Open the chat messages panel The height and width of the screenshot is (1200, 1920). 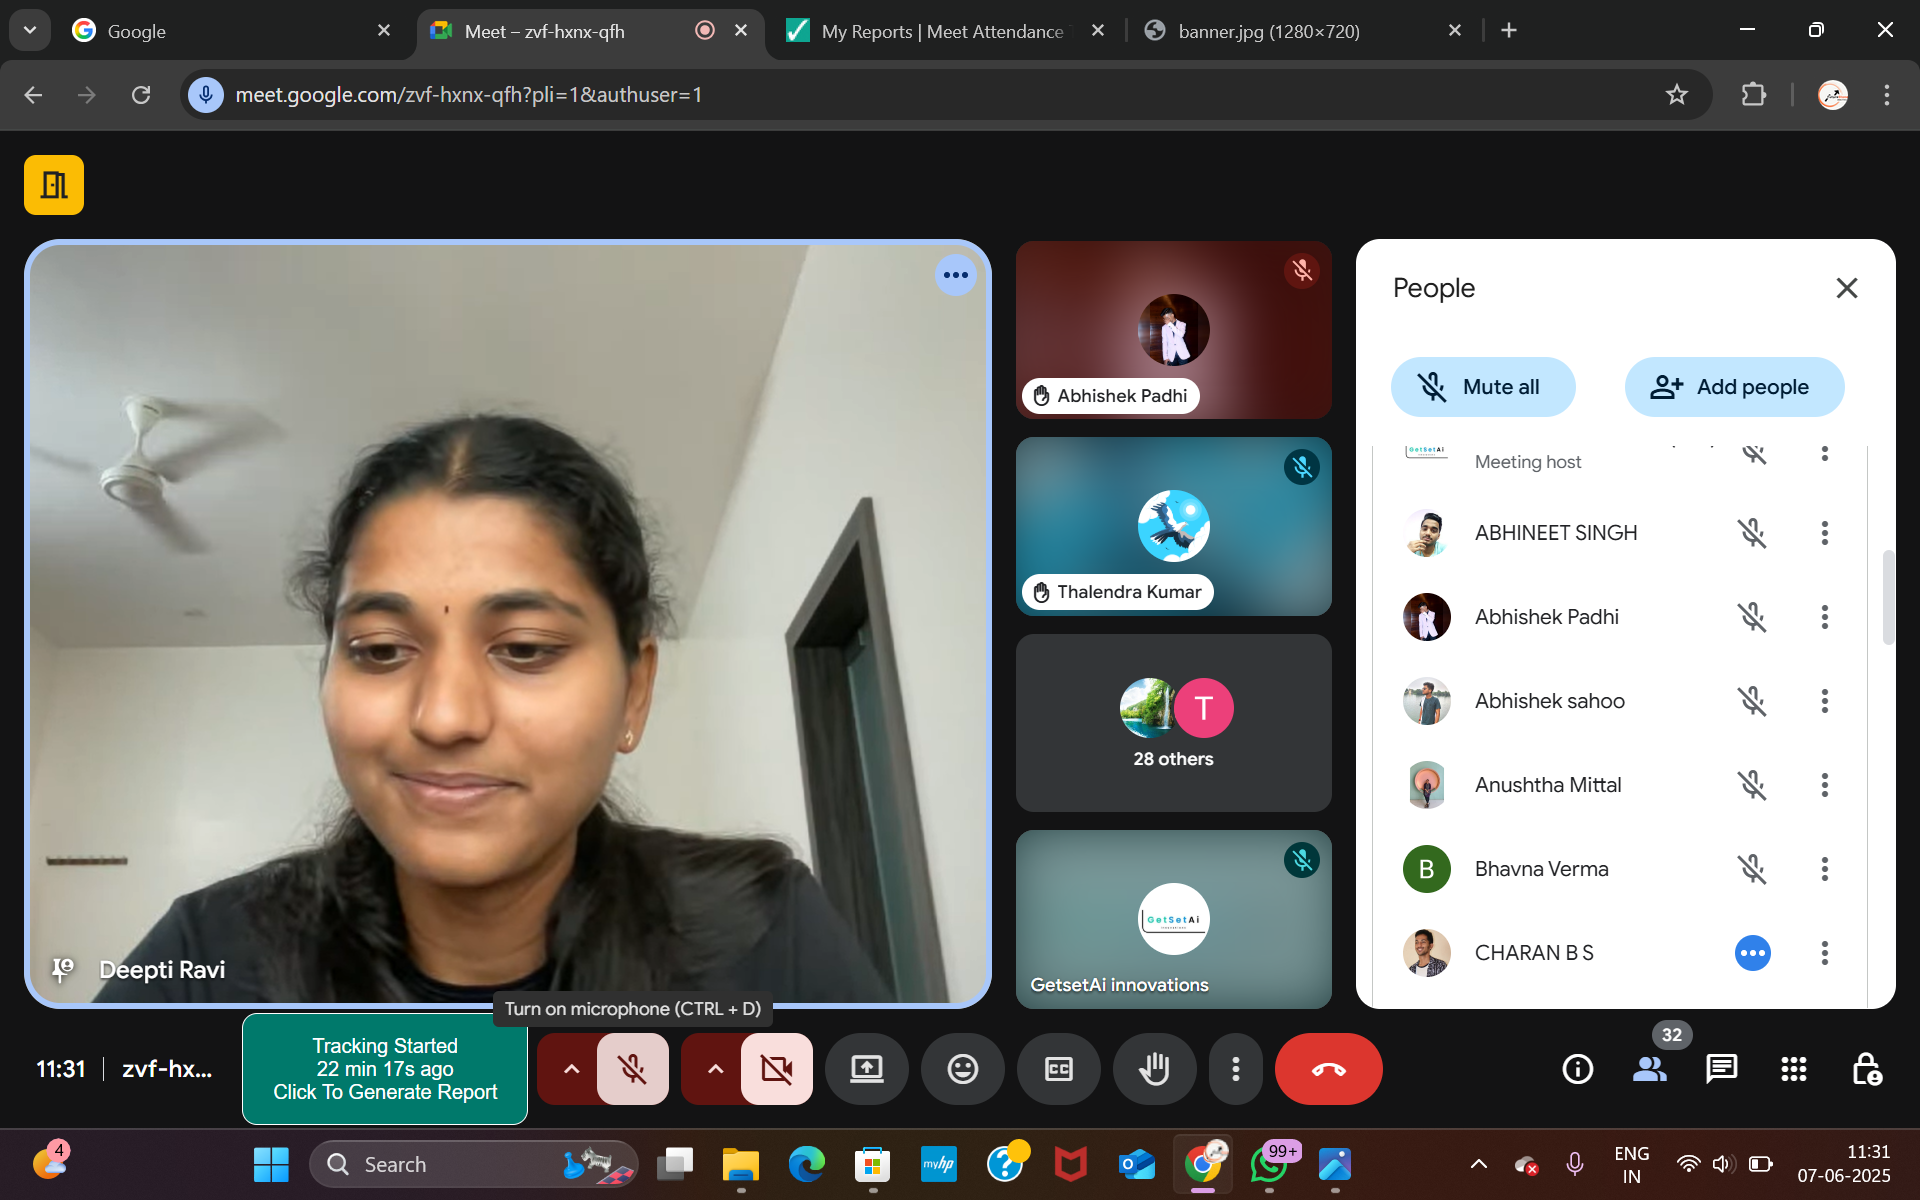pos(1722,1069)
